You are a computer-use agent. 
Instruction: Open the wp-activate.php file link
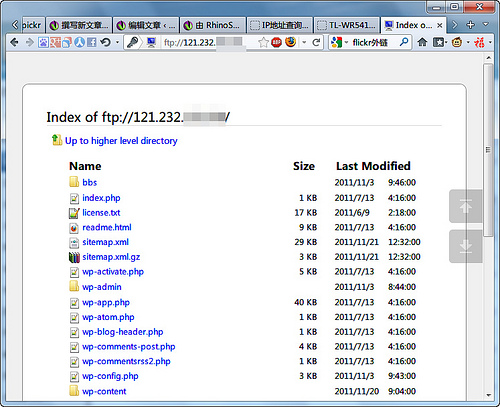point(113,272)
